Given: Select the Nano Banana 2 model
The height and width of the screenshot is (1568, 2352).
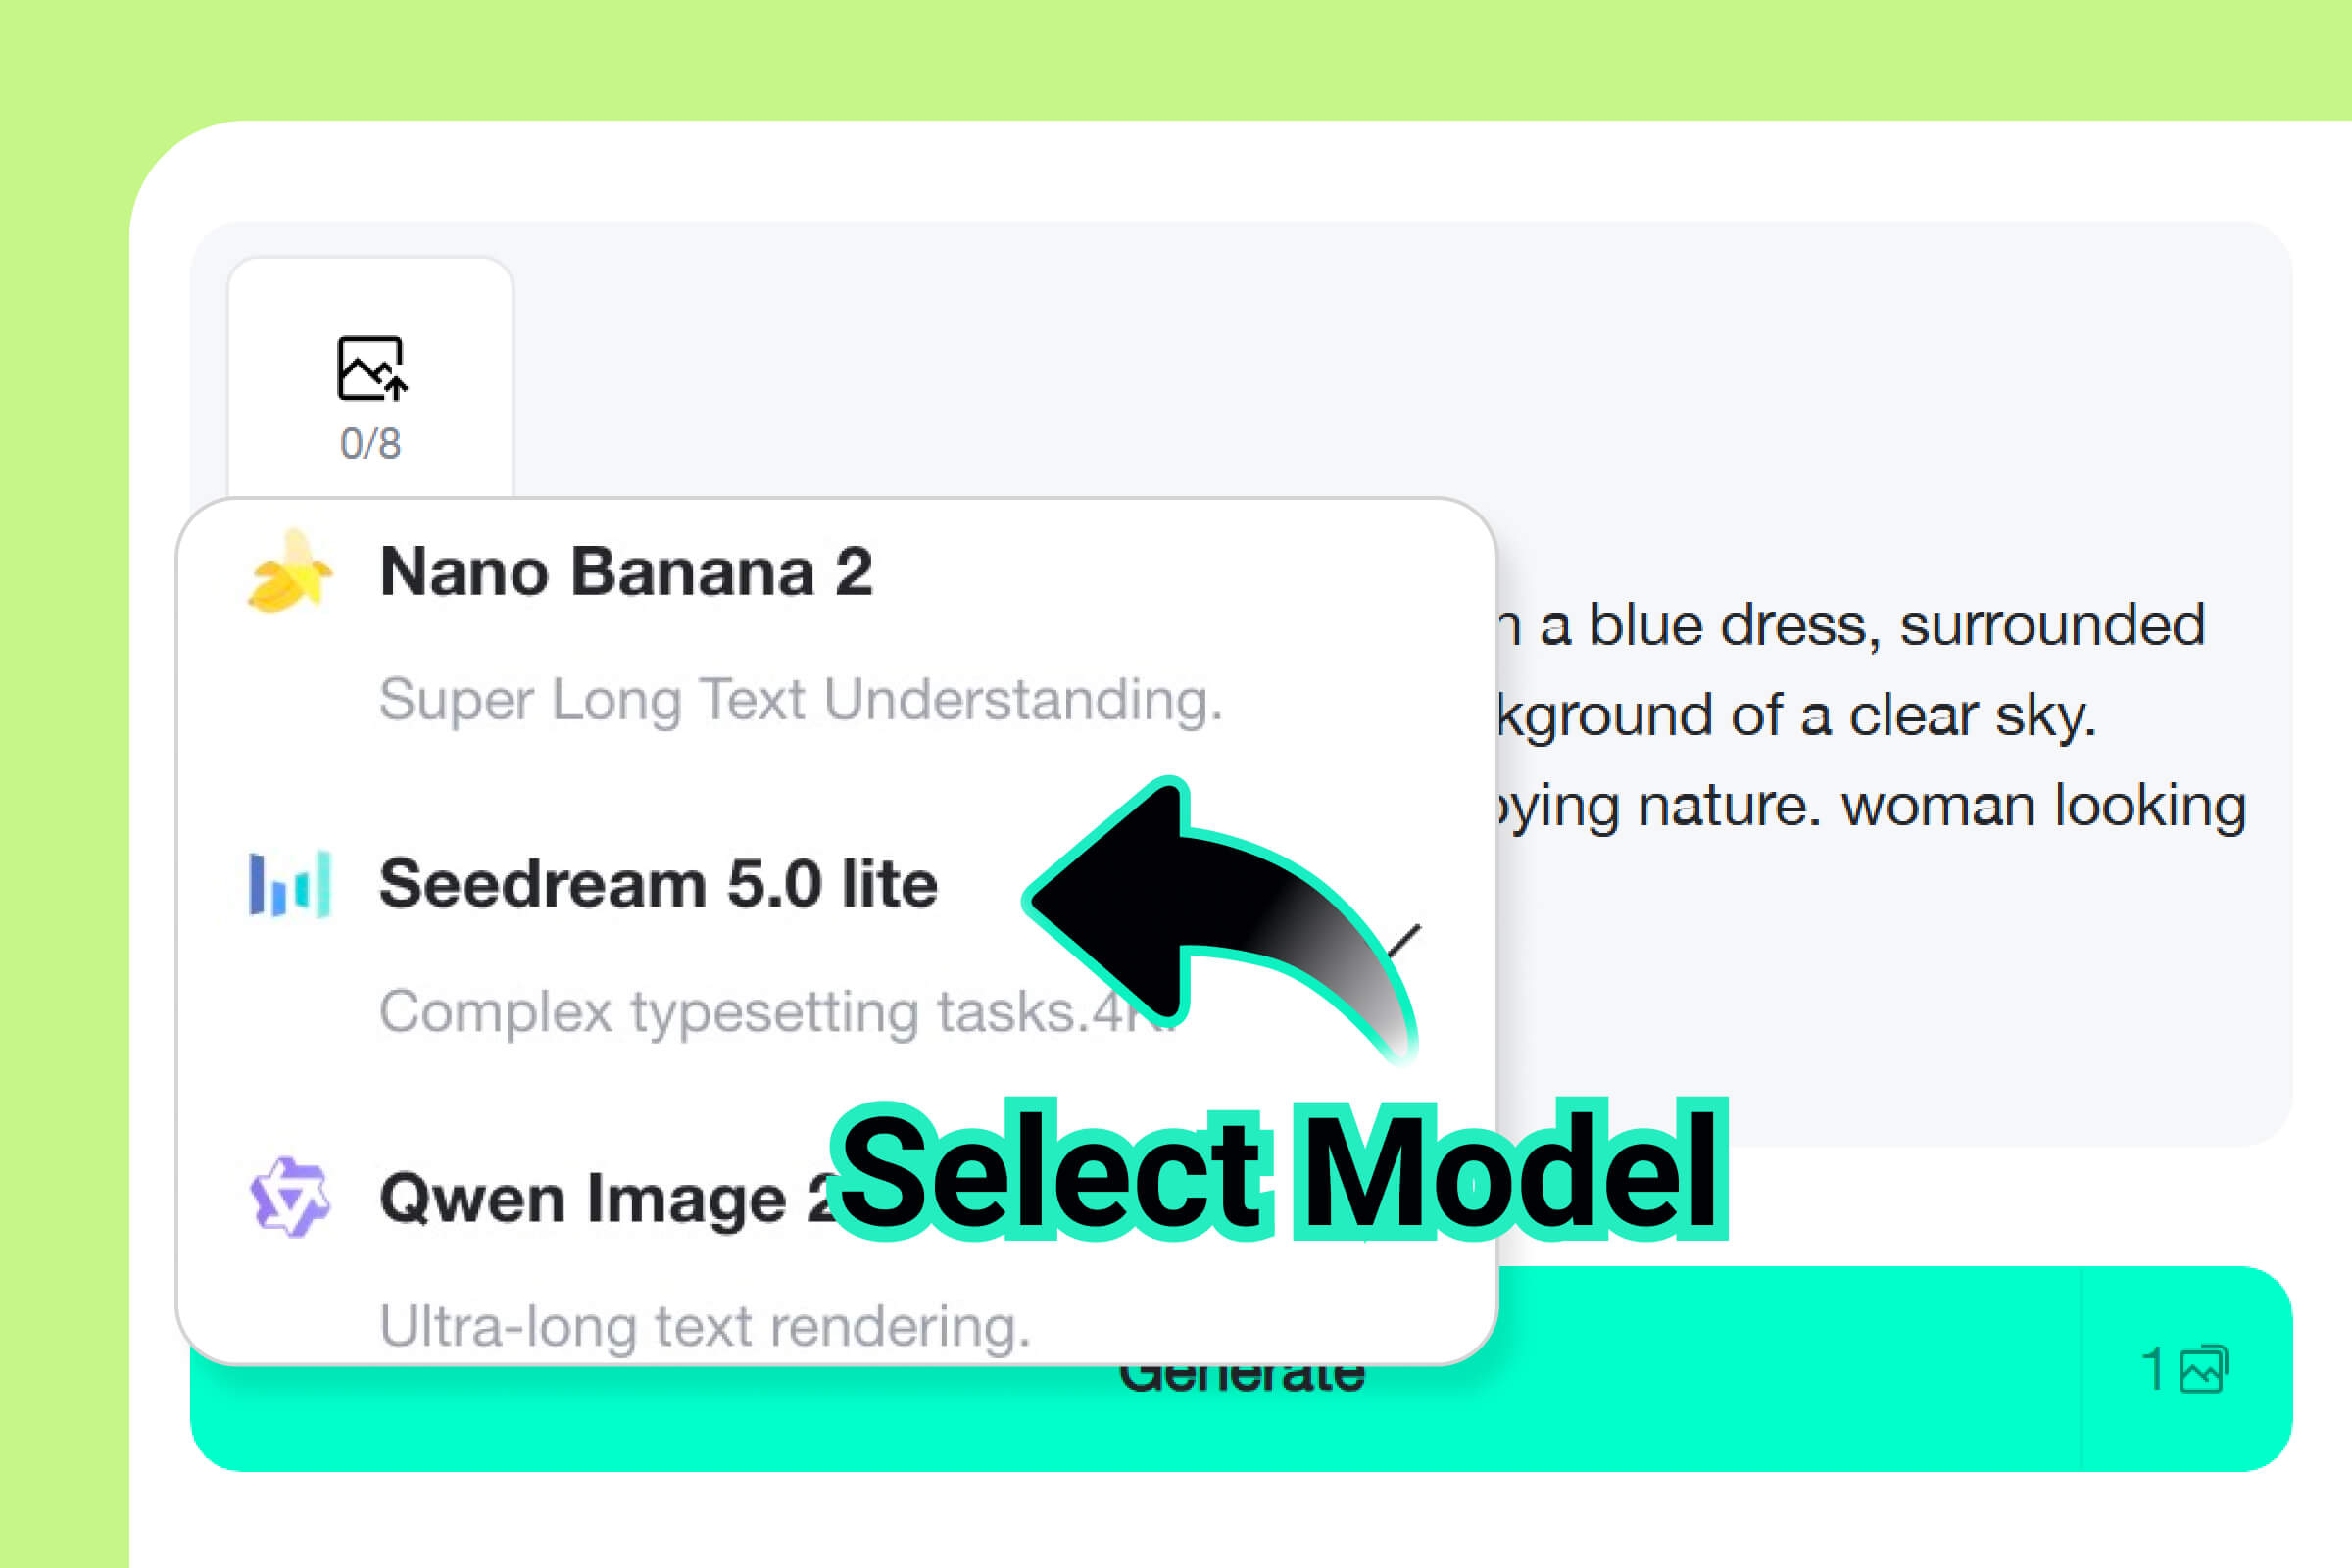Looking at the screenshot, I should (x=626, y=572).
